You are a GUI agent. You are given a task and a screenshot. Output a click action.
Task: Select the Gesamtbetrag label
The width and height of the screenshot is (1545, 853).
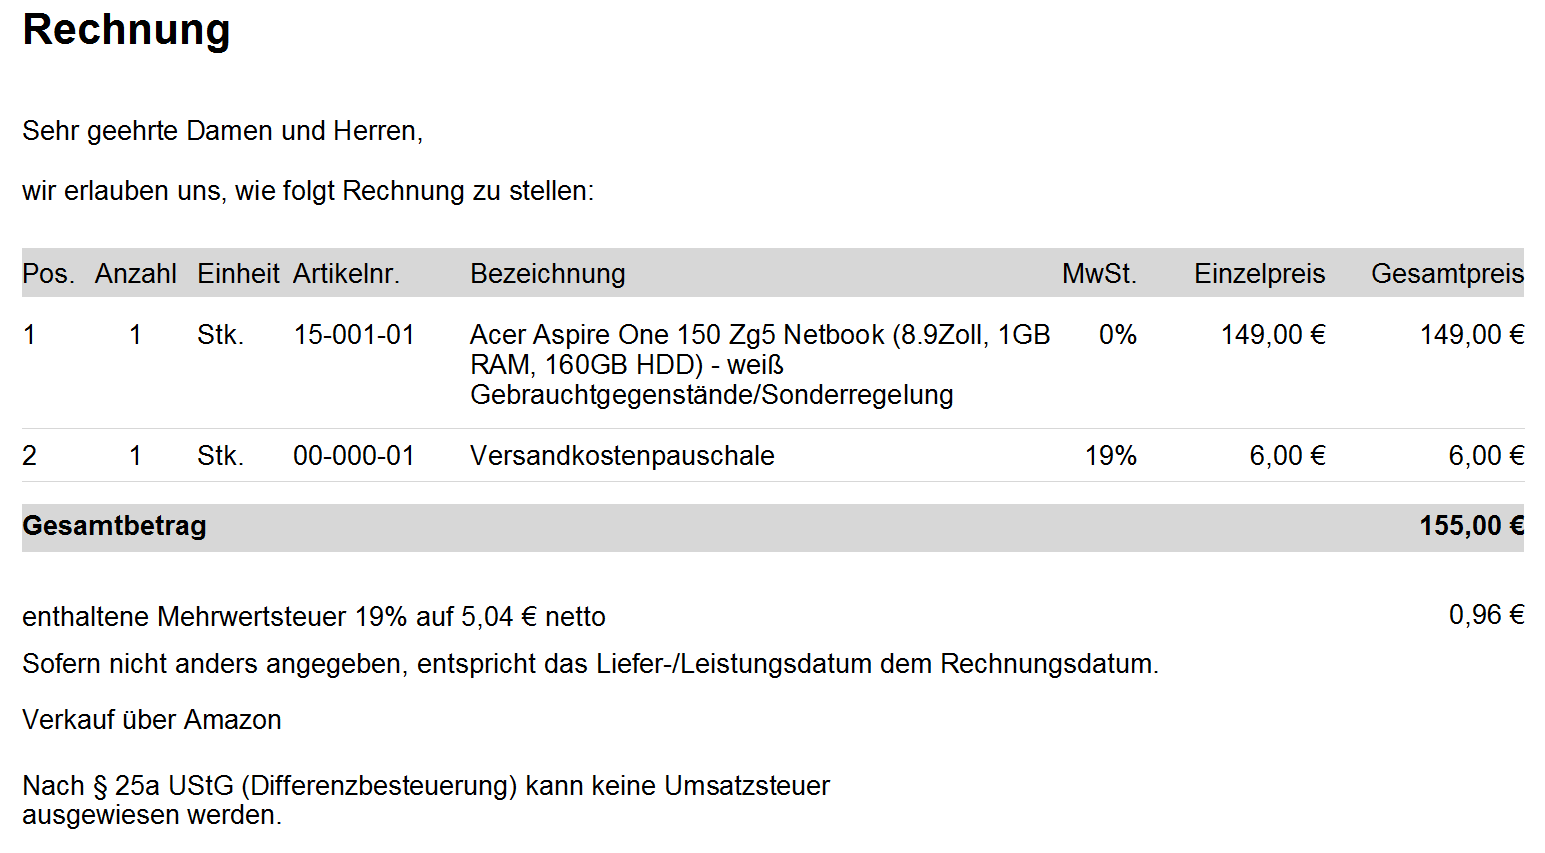click(x=114, y=526)
